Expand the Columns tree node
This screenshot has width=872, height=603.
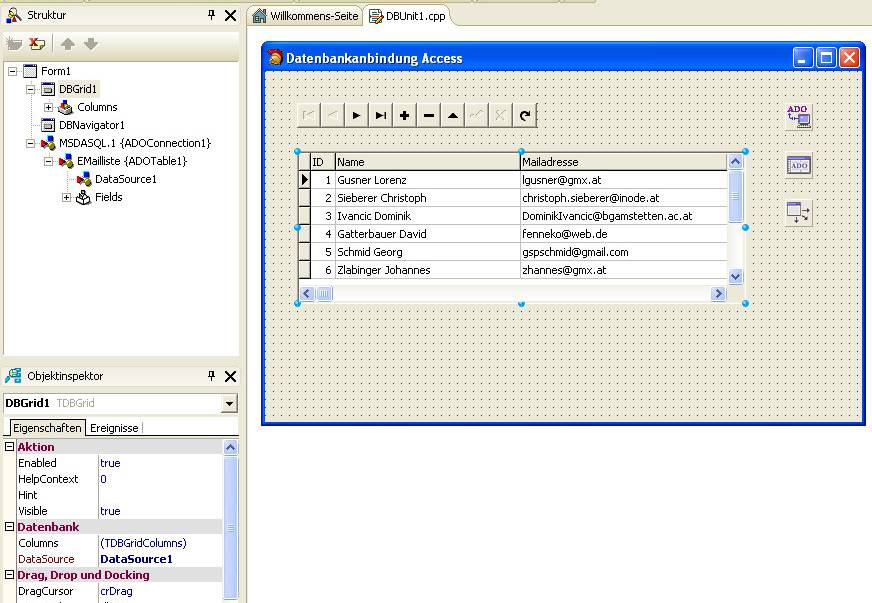[x=49, y=107]
